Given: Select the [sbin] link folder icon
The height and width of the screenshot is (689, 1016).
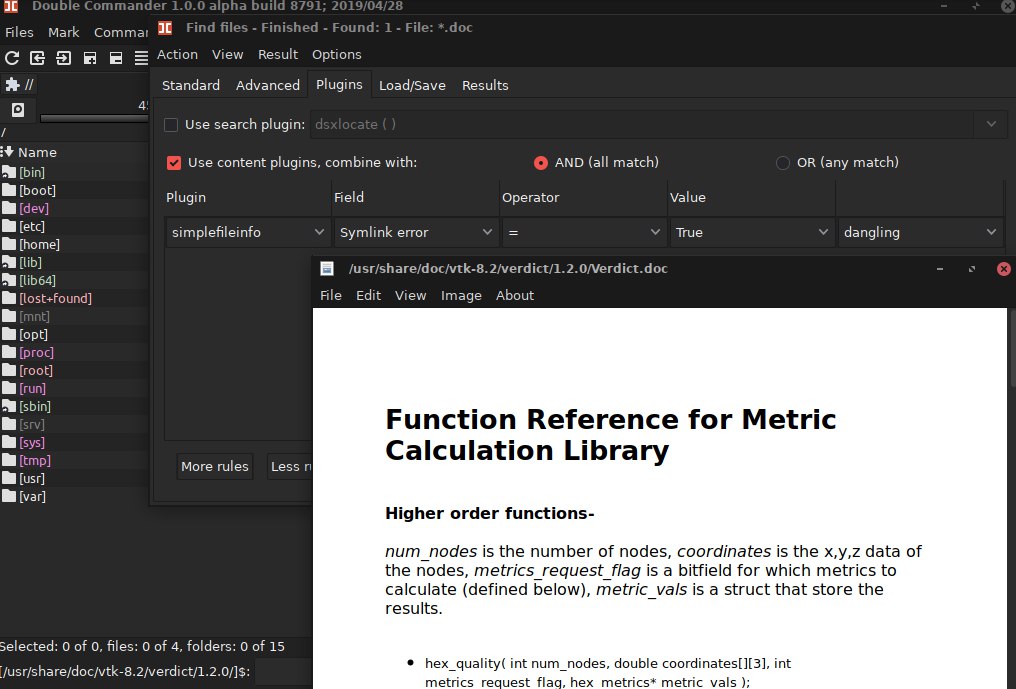Looking at the screenshot, I should (x=8, y=406).
